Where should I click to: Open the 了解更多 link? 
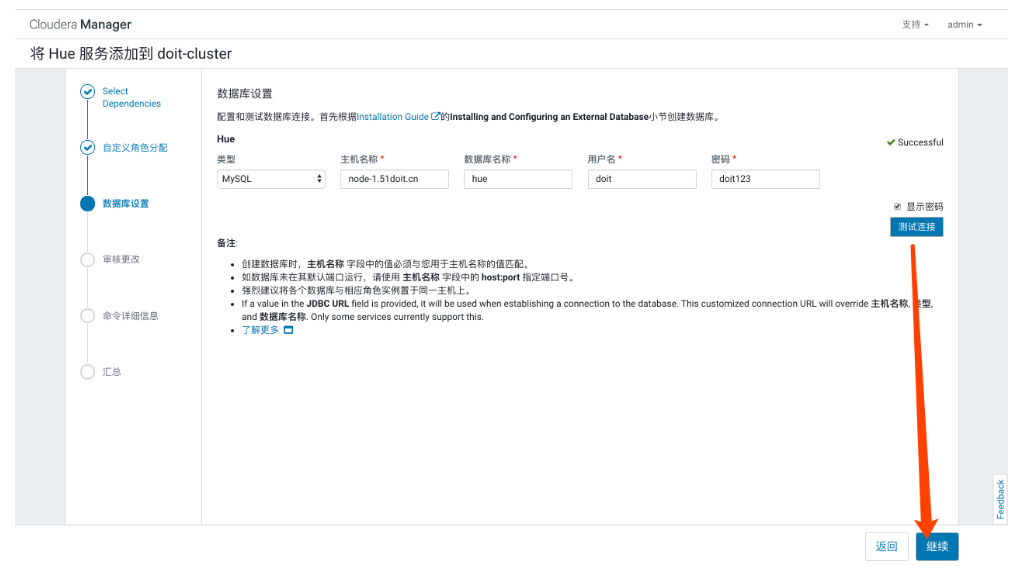pos(260,330)
